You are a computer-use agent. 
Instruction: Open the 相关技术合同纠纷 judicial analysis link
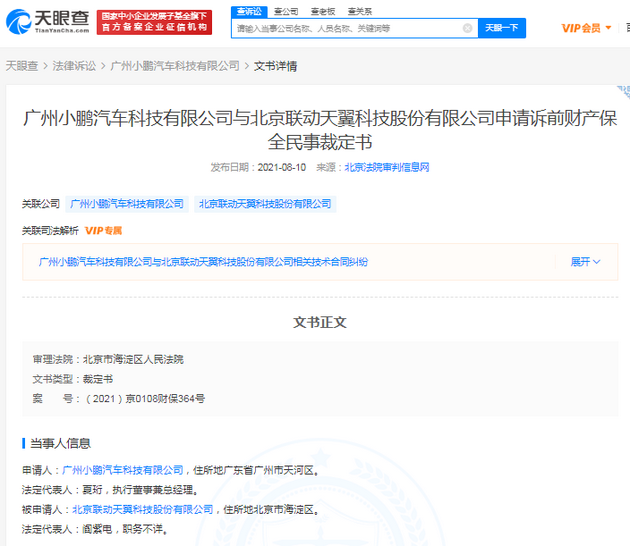pyautogui.click(x=203, y=262)
